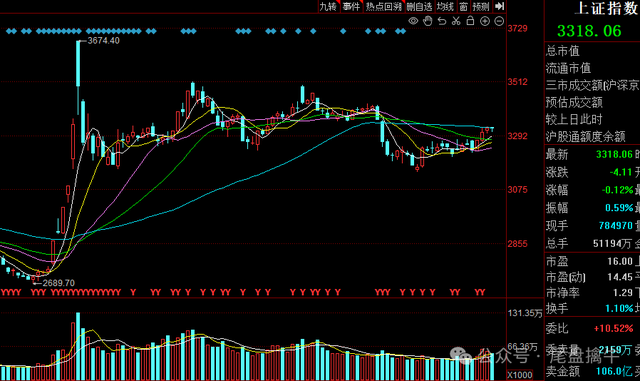Toggle the chart lock icon
Image resolution: width=640 pixels, height=381 pixels.
[470, 20]
